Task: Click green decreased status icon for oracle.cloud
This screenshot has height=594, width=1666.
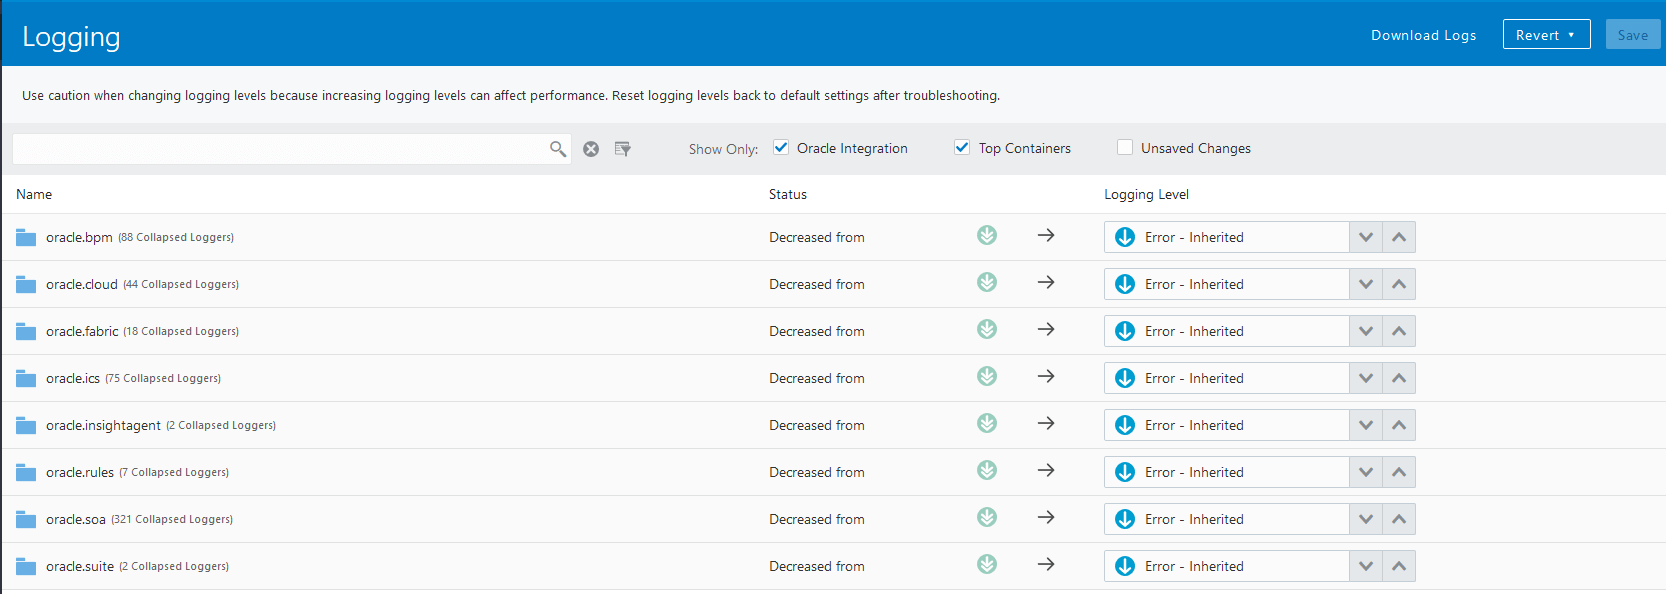Action: pyautogui.click(x=987, y=282)
